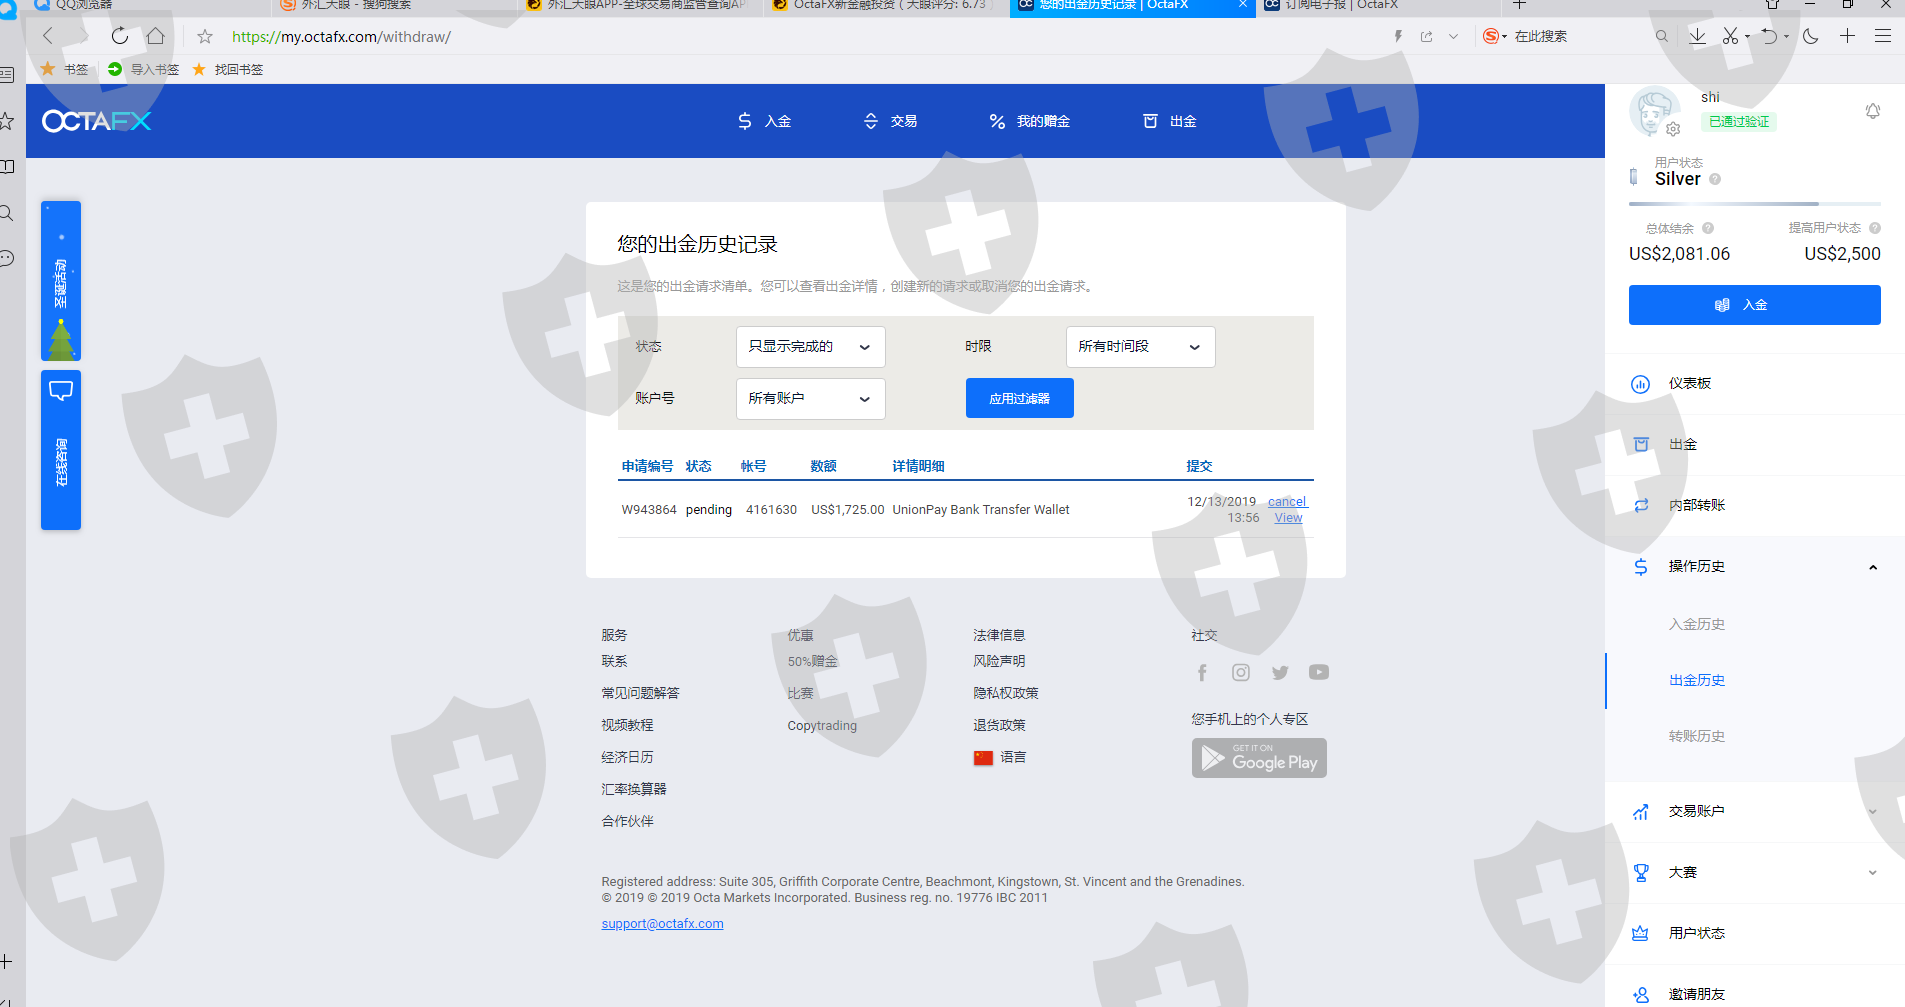Viewport: 1905px width, 1007px height.
Task: View details of withdrawal W943864
Action: point(1288,518)
